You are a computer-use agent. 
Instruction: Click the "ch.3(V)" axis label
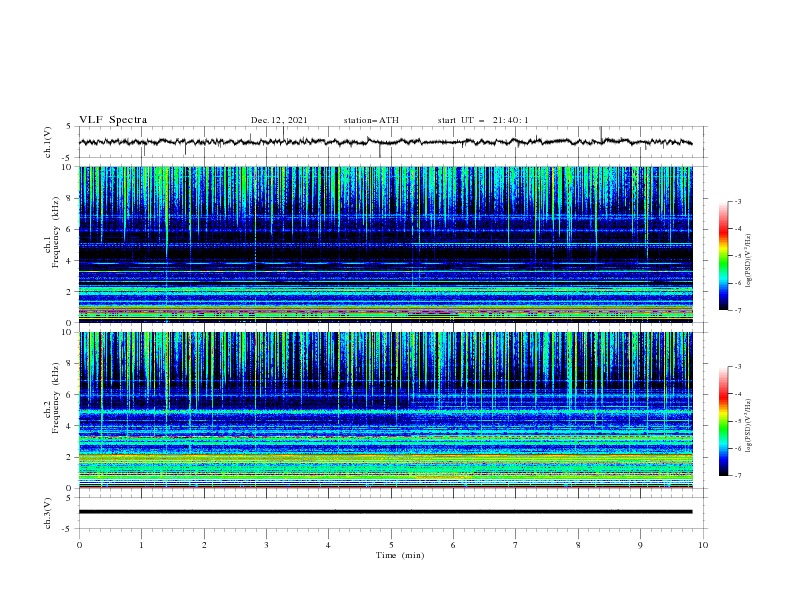point(48,513)
